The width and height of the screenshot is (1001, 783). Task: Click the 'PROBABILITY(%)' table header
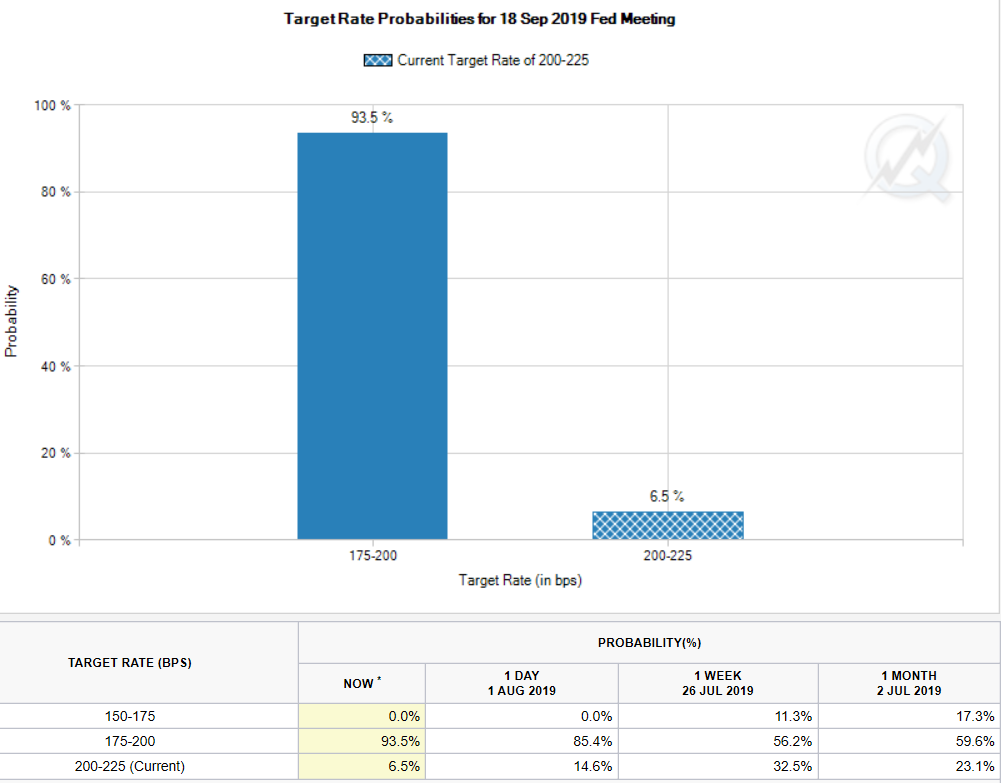tap(649, 642)
